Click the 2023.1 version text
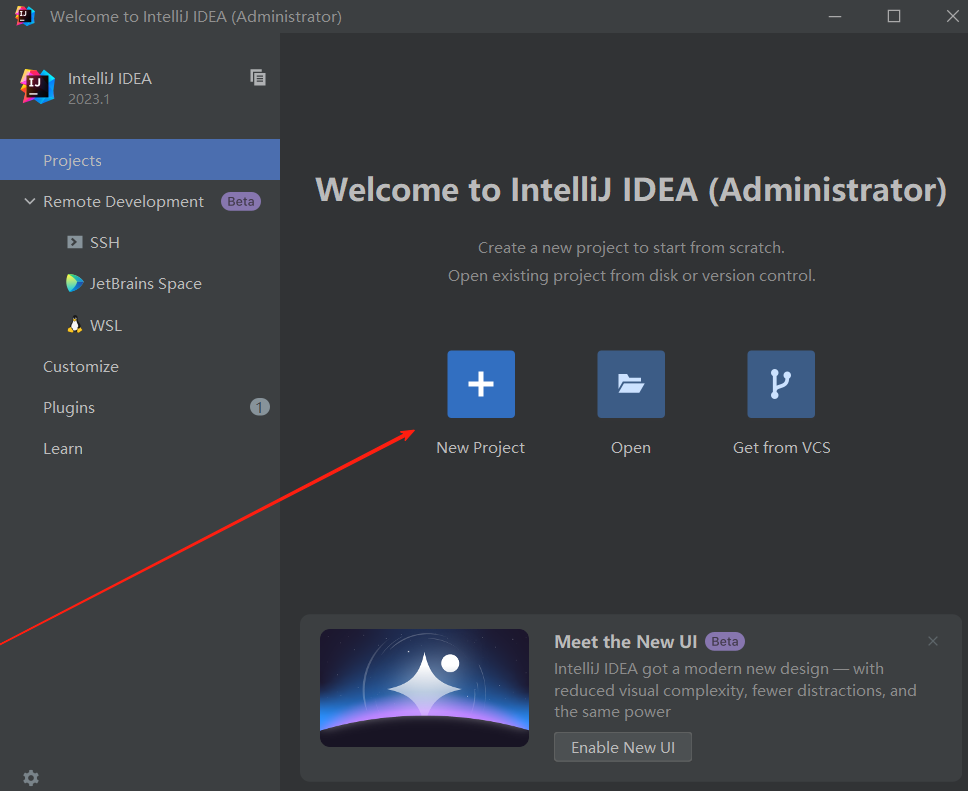Screen dimensions: 968x791 click(x=89, y=99)
